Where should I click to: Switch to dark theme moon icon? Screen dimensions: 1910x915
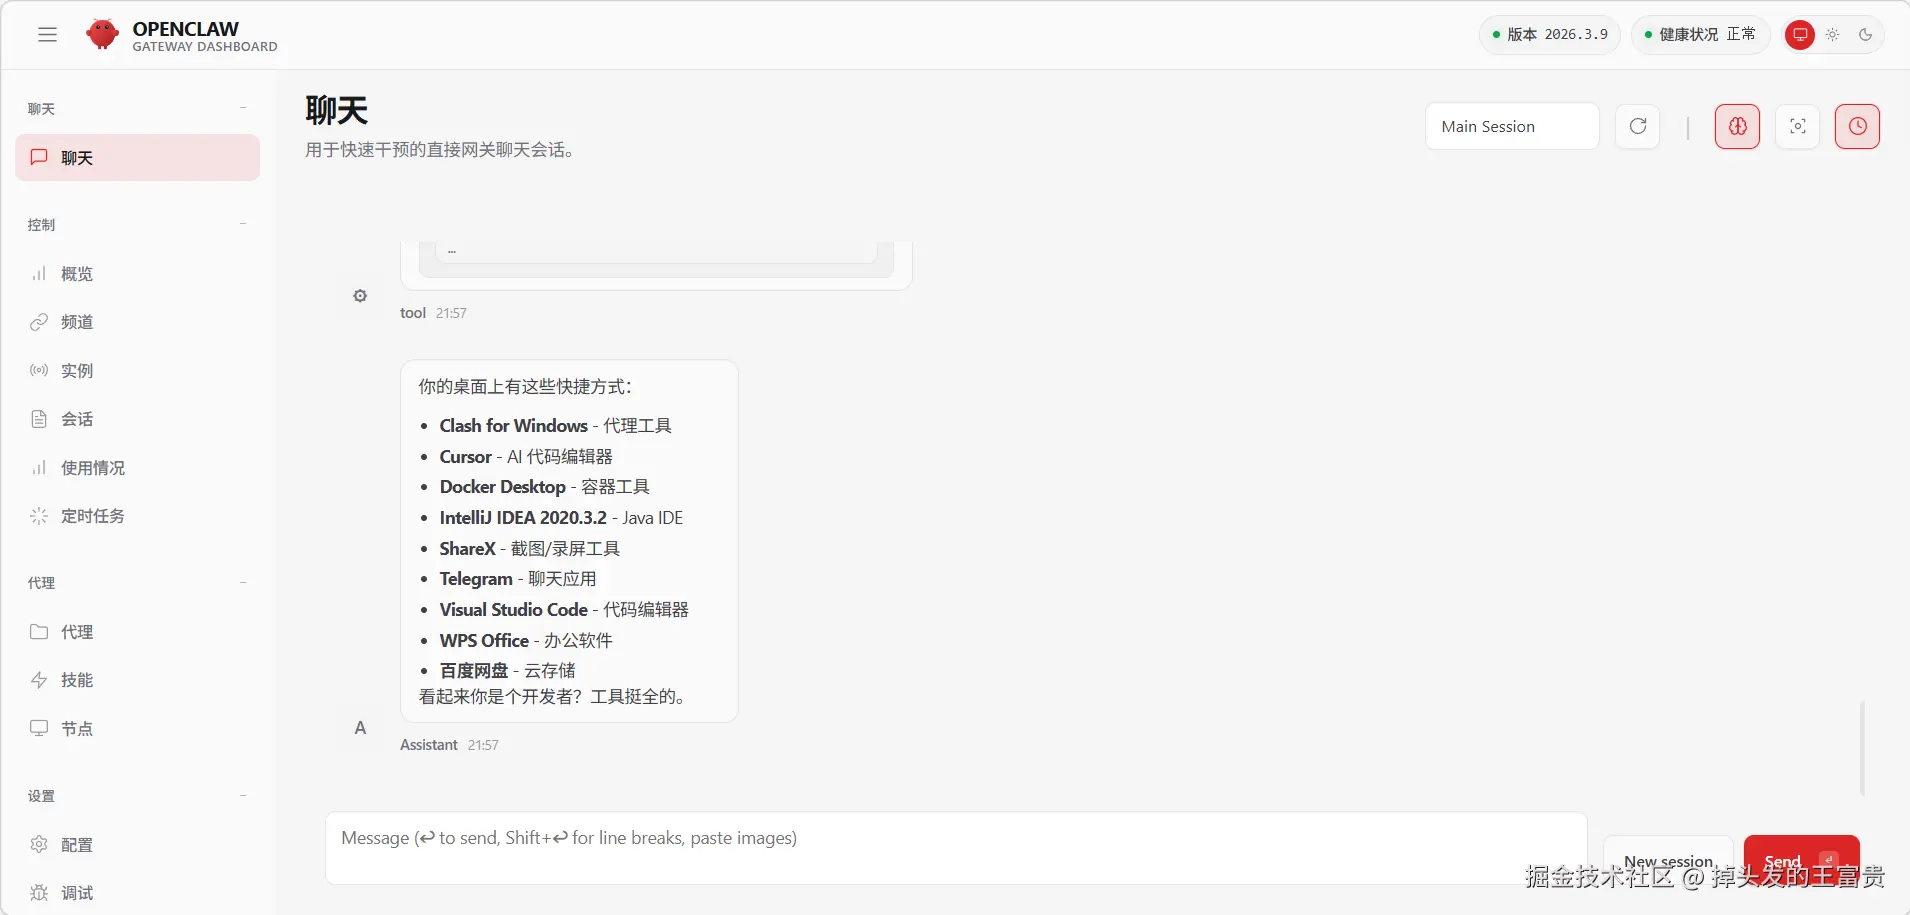pos(1865,35)
